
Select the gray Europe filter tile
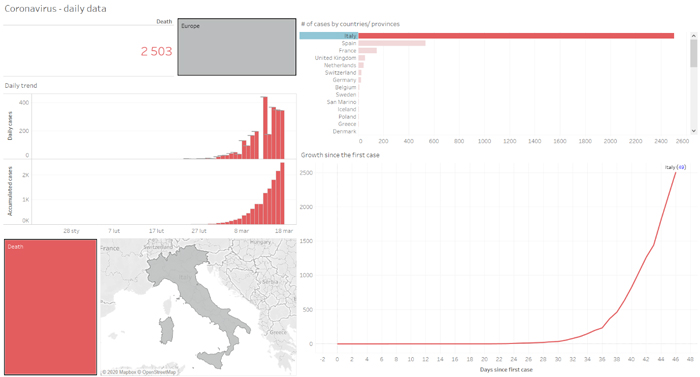[237, 47]
